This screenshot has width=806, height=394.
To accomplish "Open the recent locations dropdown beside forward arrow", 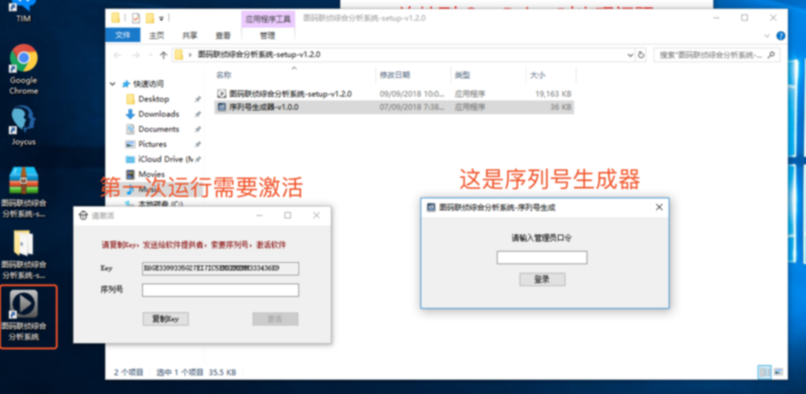I will click(150, 55).
